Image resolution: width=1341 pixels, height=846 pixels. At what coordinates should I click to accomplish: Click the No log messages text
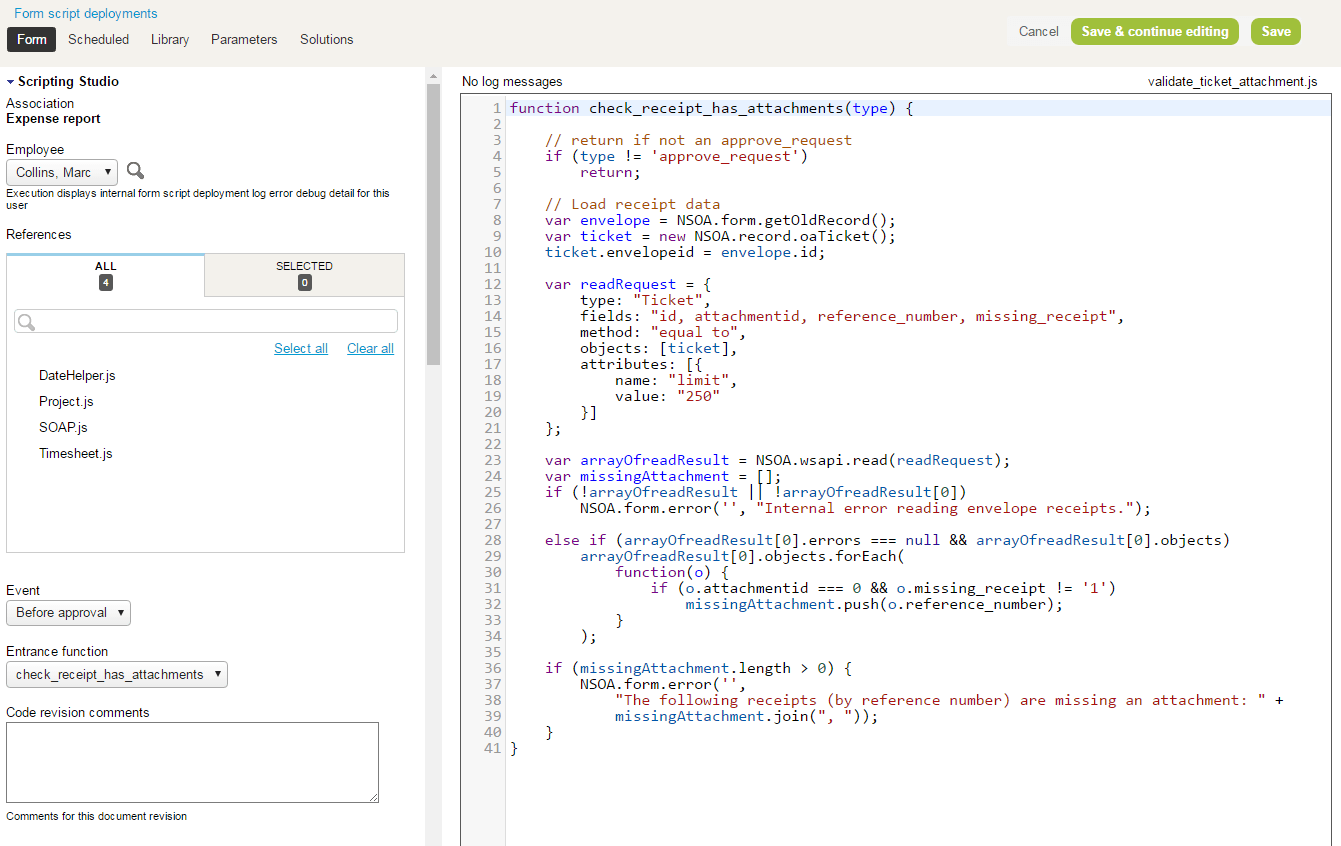pyautogui.click(x=512, y=81)
